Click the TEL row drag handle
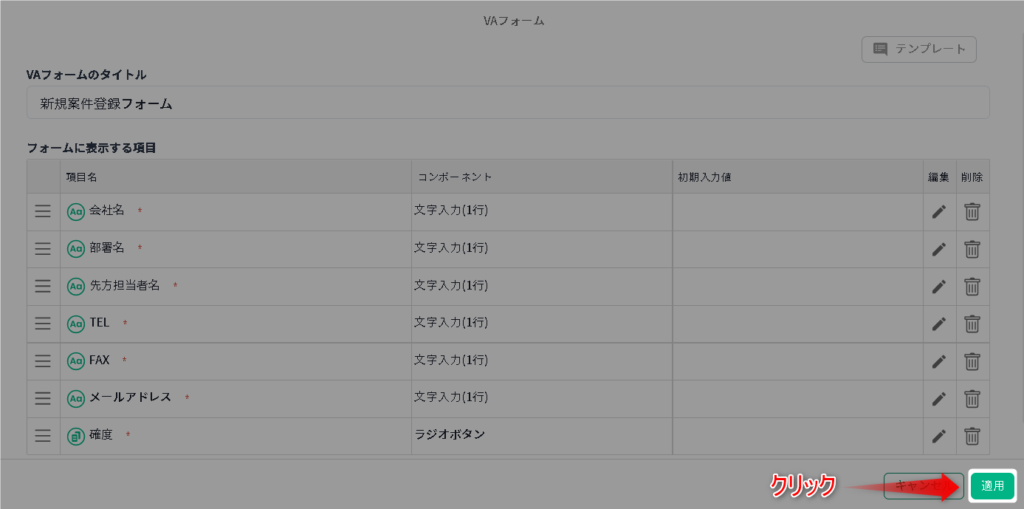 43,323
